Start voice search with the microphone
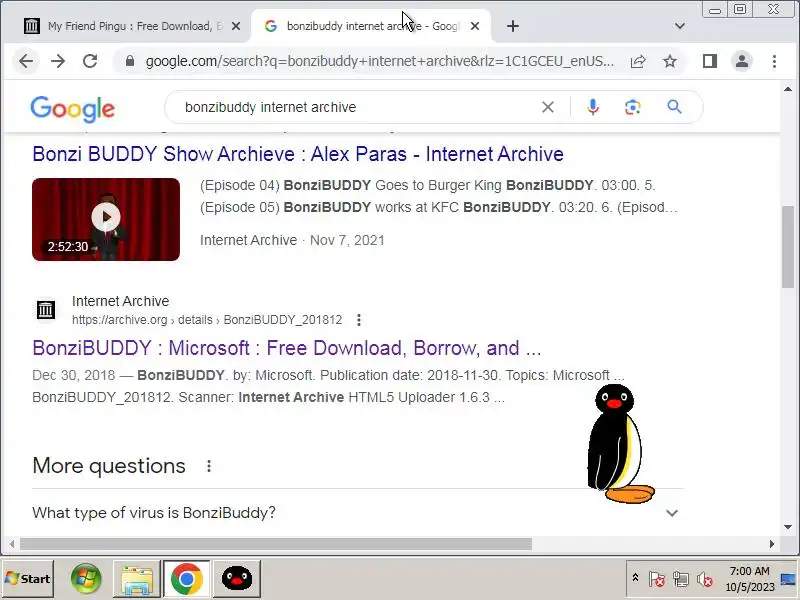800x600 pixels. (x=592, y=107)
